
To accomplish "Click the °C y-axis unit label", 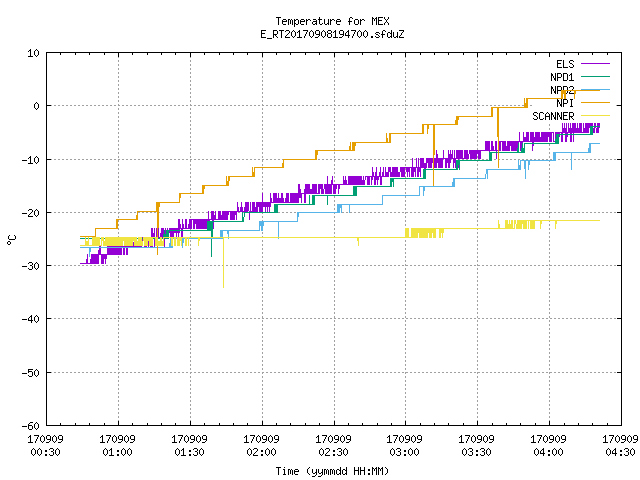I will tap(11, 240).
